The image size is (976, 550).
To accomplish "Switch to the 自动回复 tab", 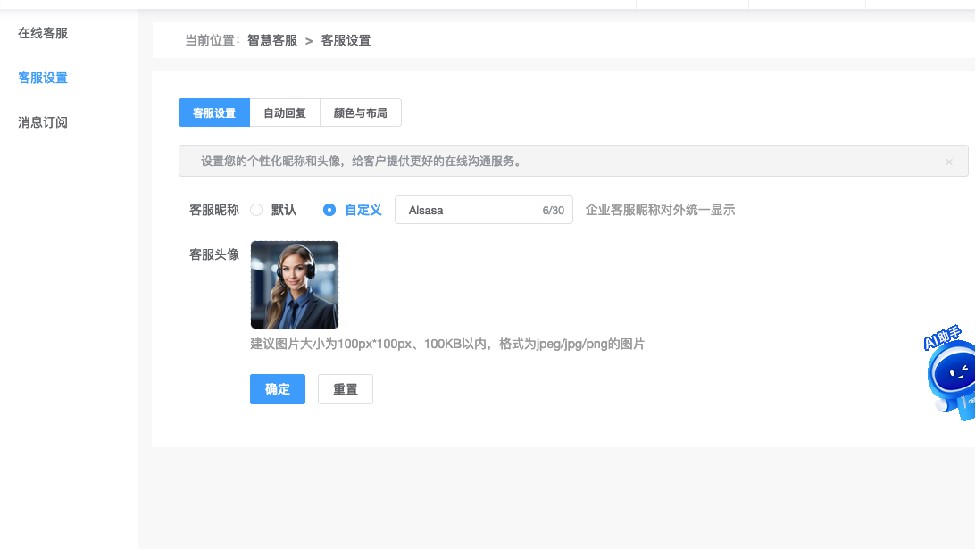I will (x=284, y=113).
